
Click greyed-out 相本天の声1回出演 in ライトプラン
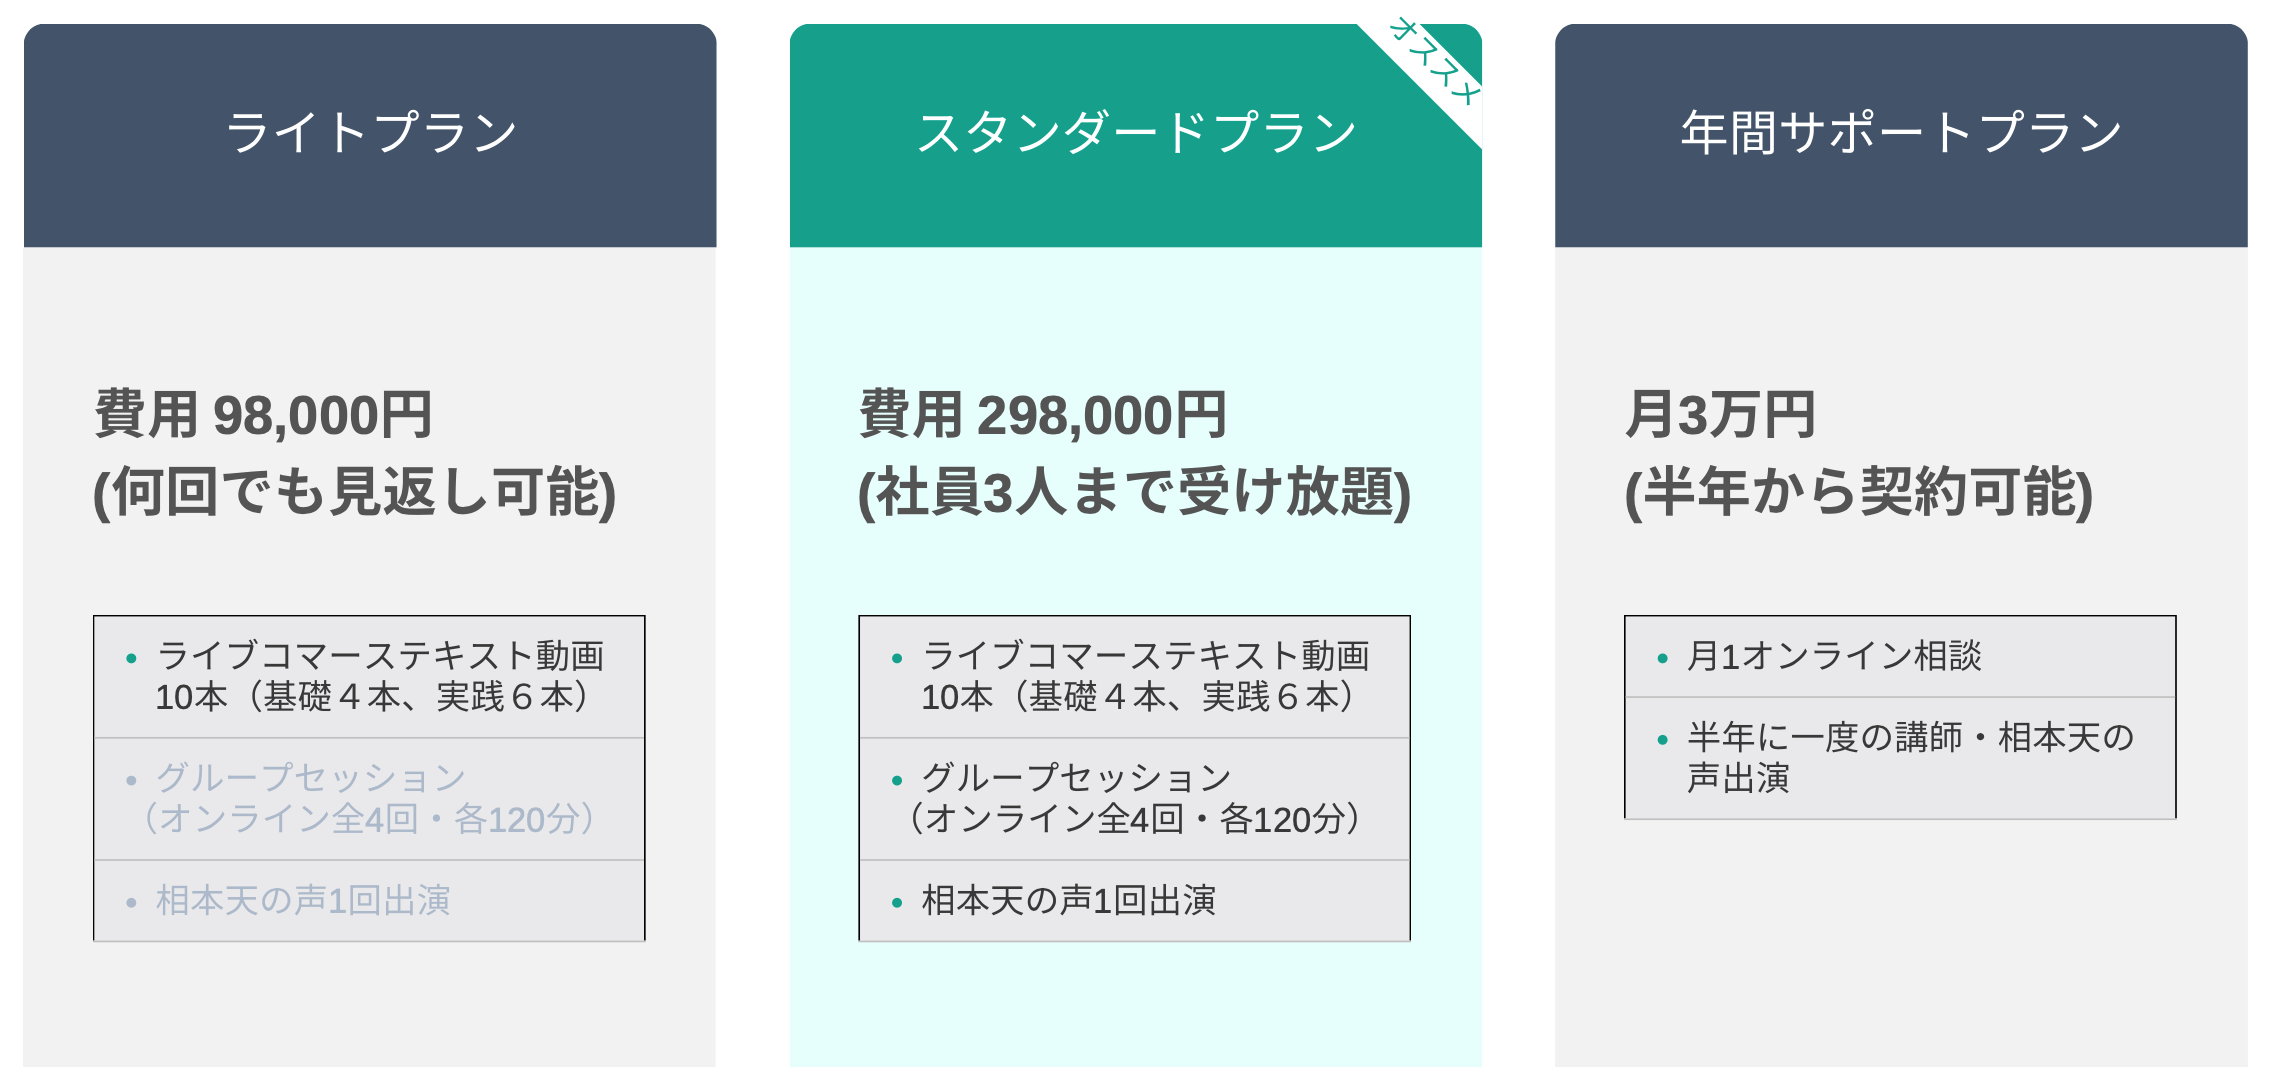[x=303, y=901]
